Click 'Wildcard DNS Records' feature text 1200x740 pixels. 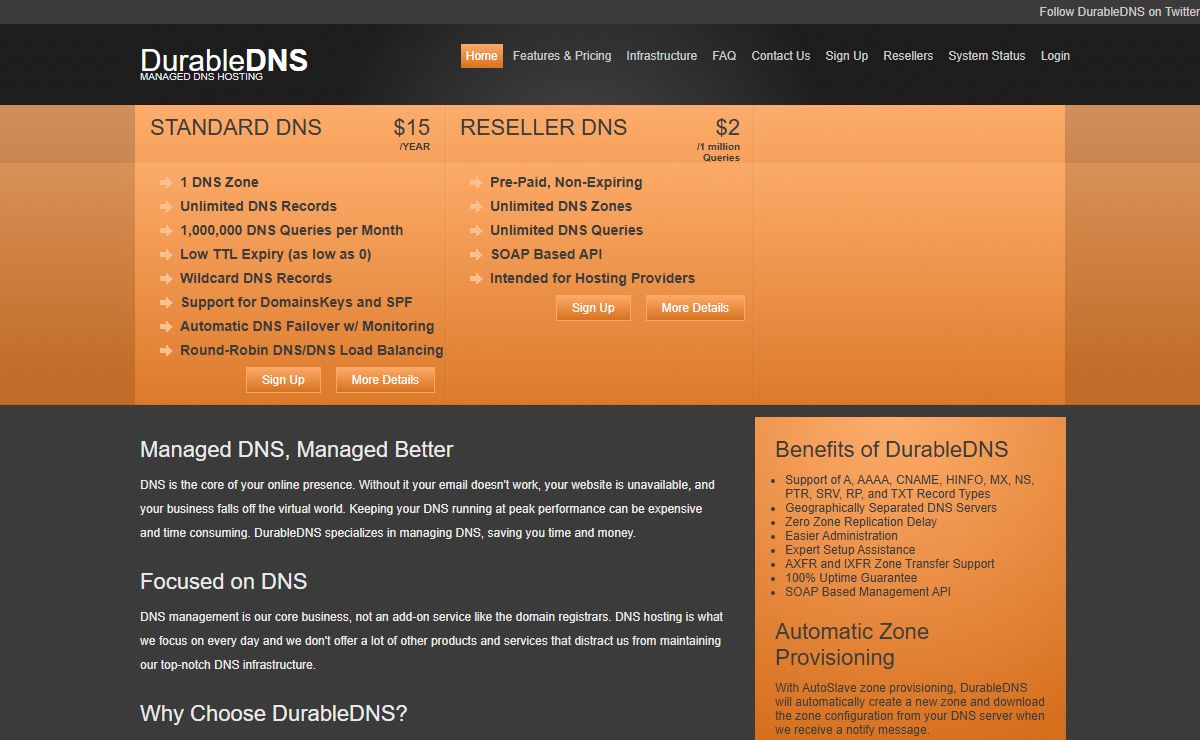pyautogui.click(x=256, y=278)
